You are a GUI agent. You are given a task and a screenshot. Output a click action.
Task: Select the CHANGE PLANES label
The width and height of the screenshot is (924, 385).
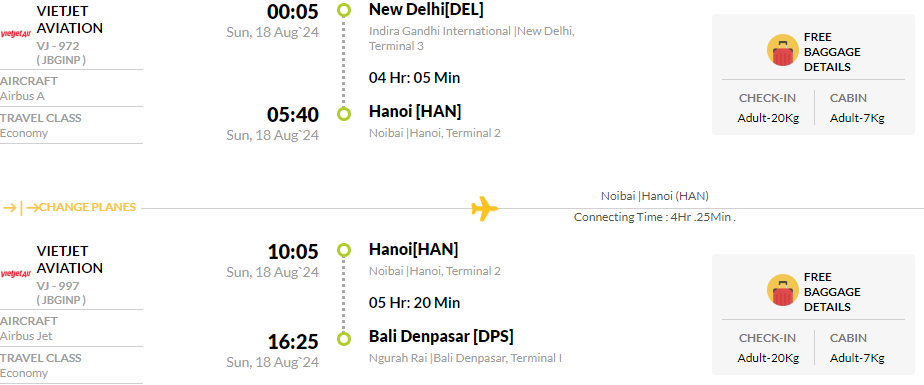click(88, 208)
